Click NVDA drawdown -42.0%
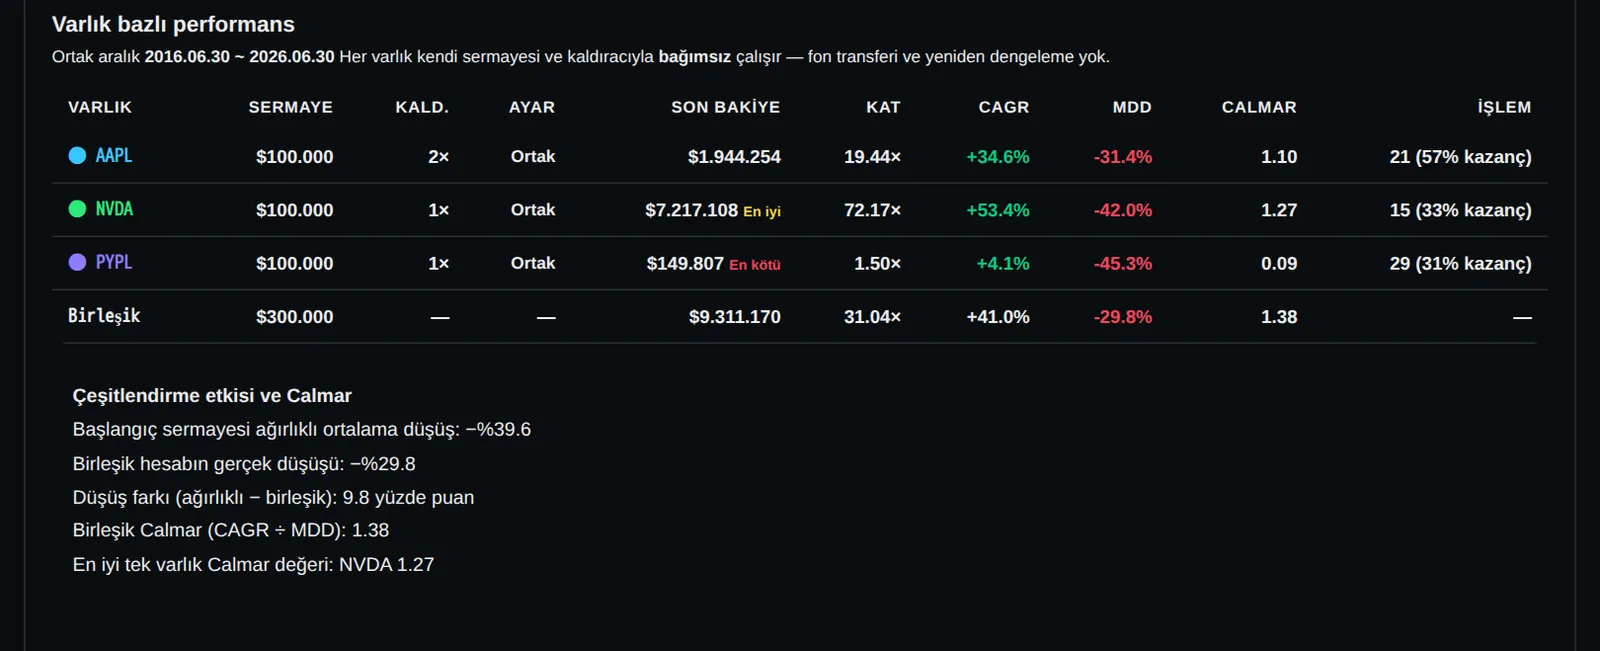 coord(1123,210)
